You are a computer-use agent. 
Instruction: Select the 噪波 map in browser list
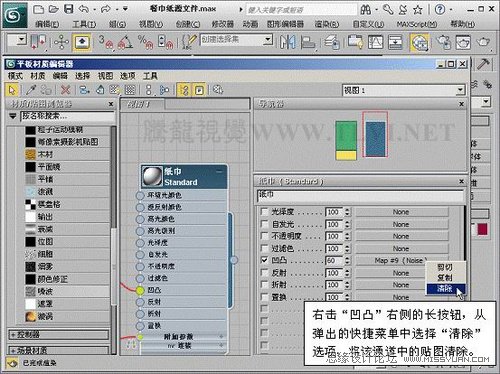[68, 291]
